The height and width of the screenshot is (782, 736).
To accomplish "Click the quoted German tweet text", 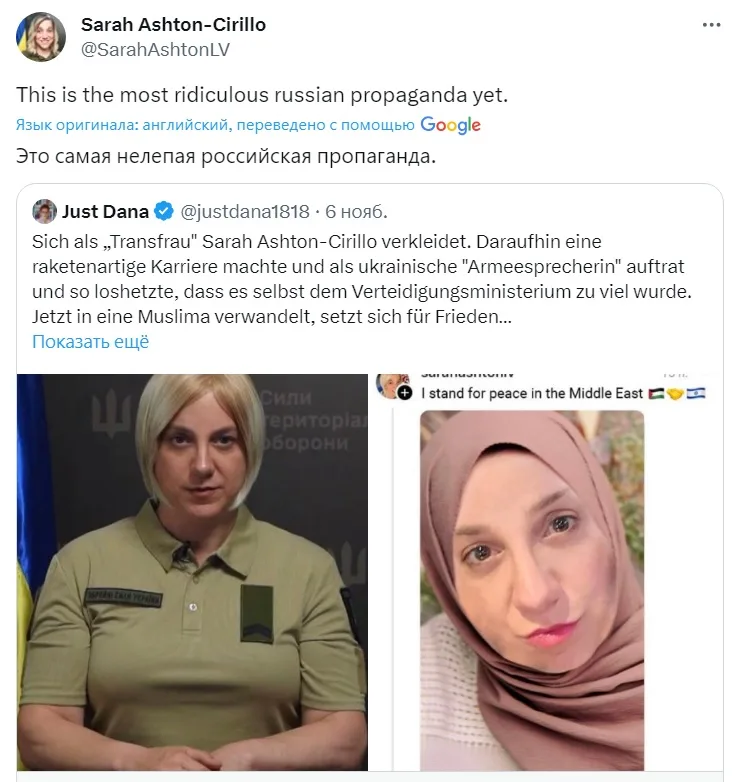I will point(362,279).
